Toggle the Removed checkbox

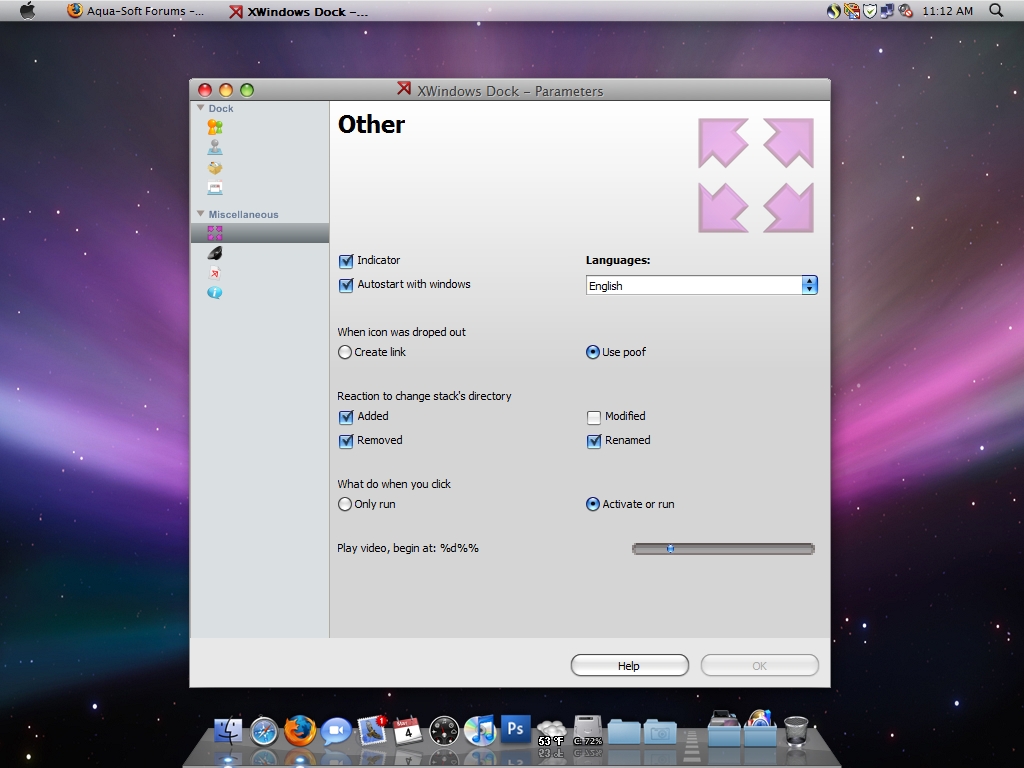tap(346, 441)
